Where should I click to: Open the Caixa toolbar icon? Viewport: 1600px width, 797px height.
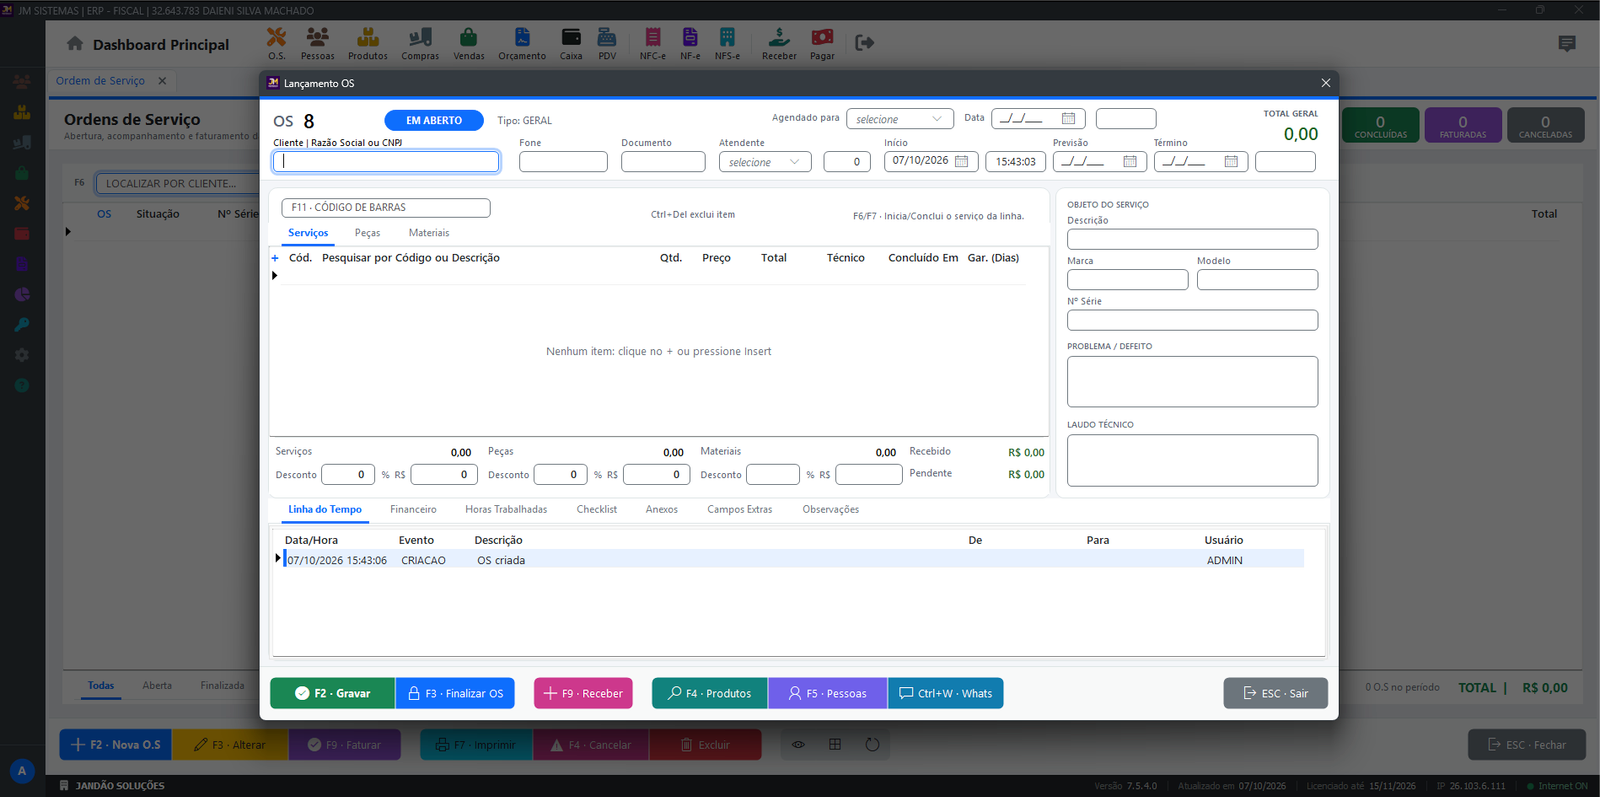click(571, 43)
